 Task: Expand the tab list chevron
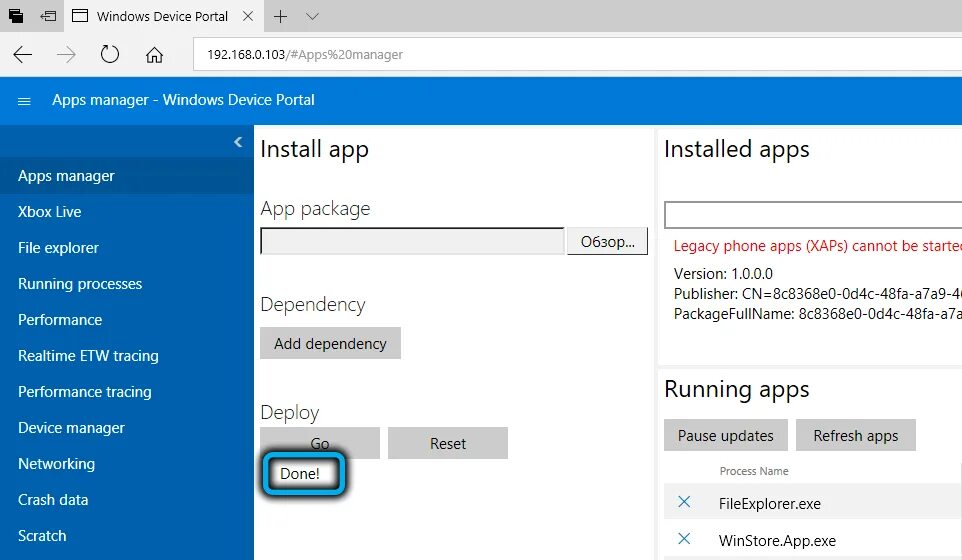coord(312,17)
